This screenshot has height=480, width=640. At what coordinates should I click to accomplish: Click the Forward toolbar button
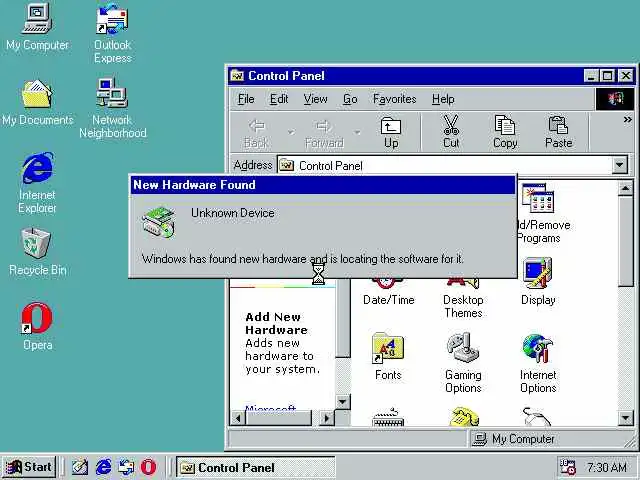(324, 133)
